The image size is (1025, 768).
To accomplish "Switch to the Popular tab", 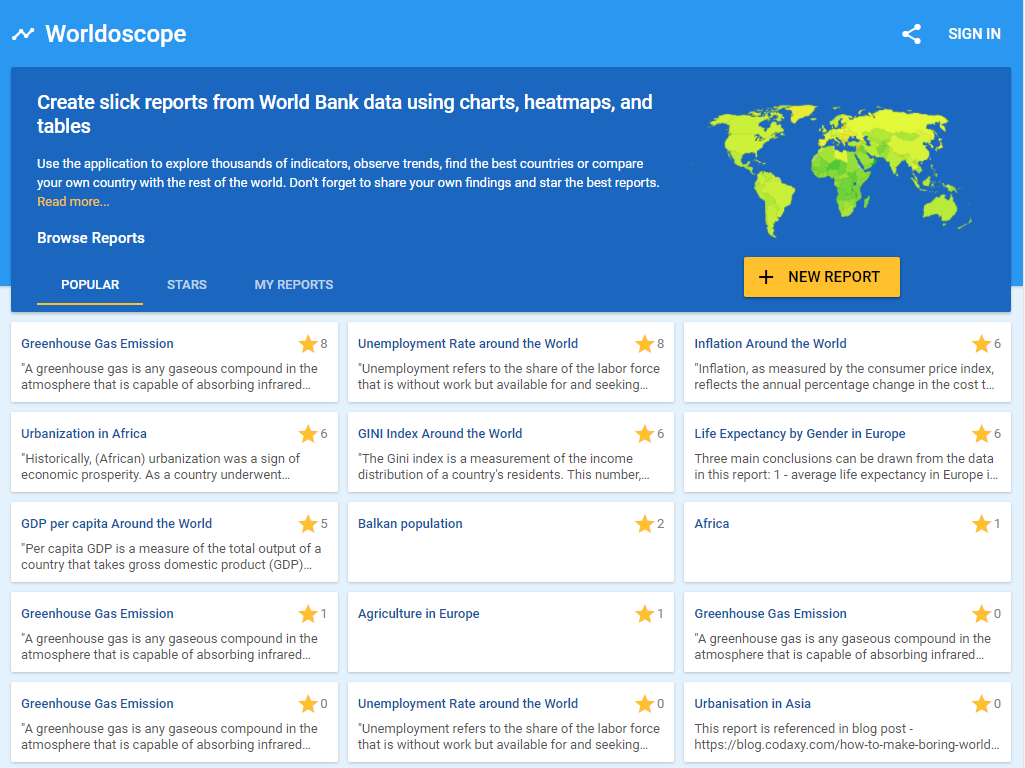I will tap(90, 285).
